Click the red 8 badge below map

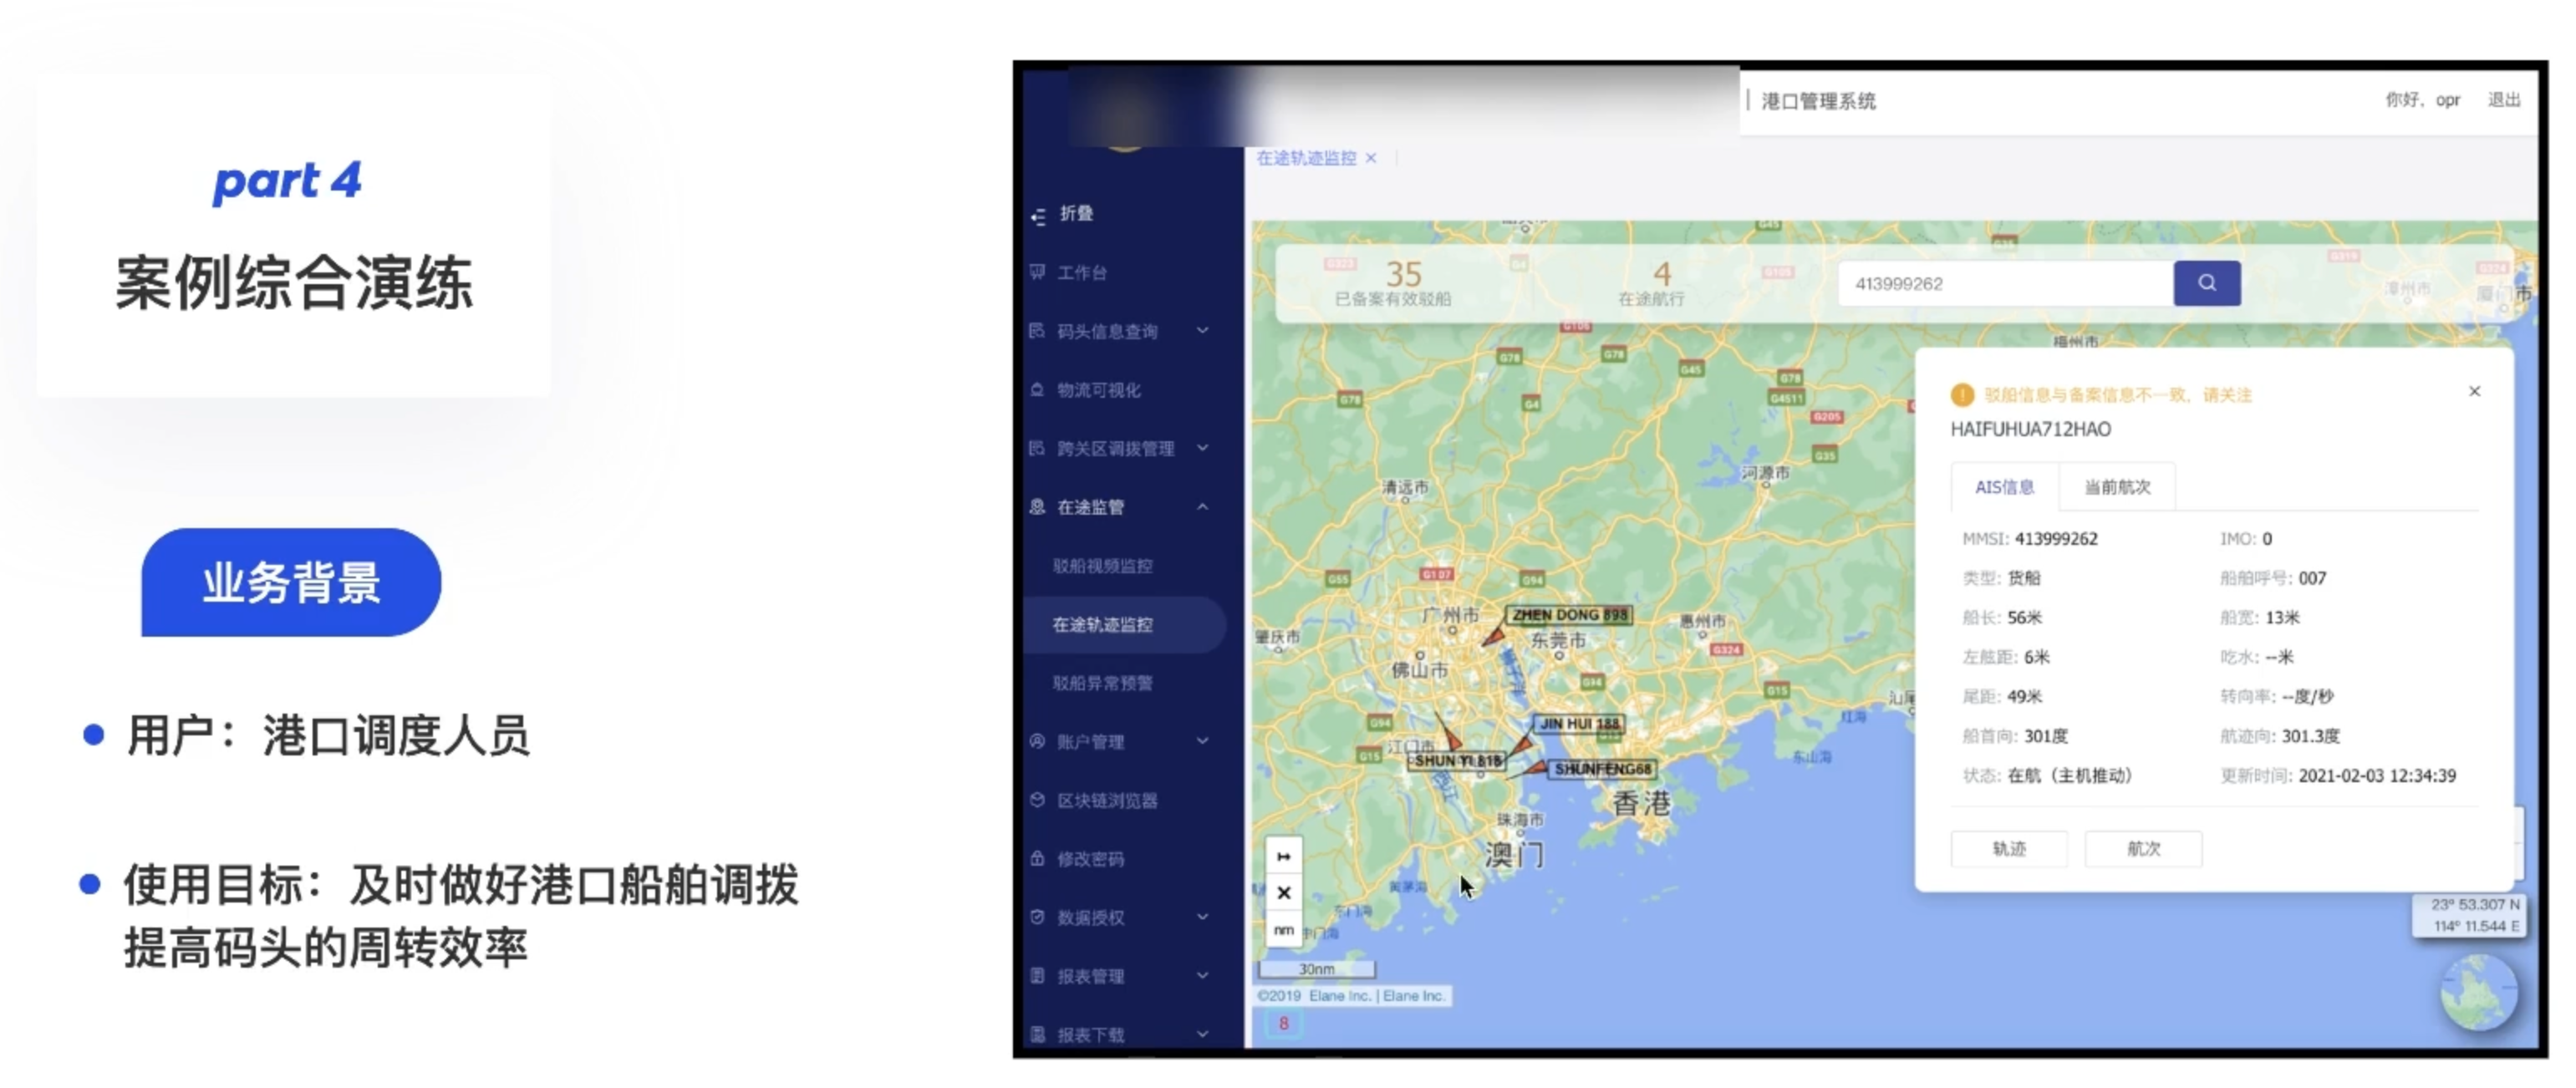pyautogui.click(x=1283, y=1023)
